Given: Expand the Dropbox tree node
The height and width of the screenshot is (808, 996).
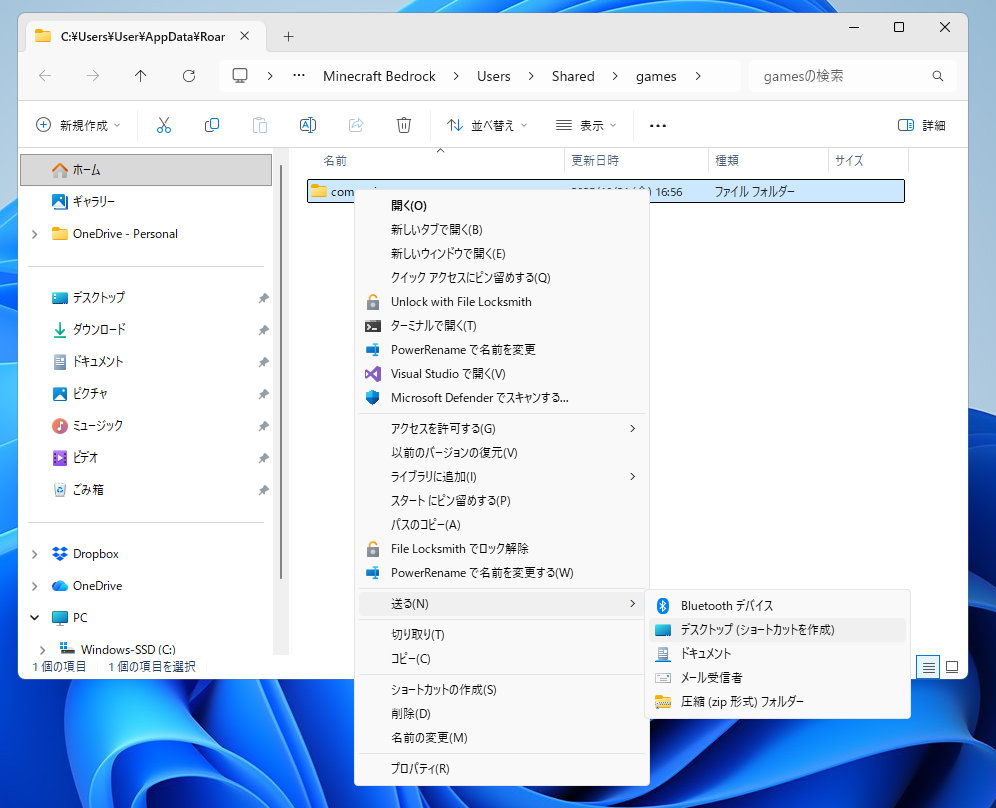Looking at the screenshot, I should (x=36, y=554).
